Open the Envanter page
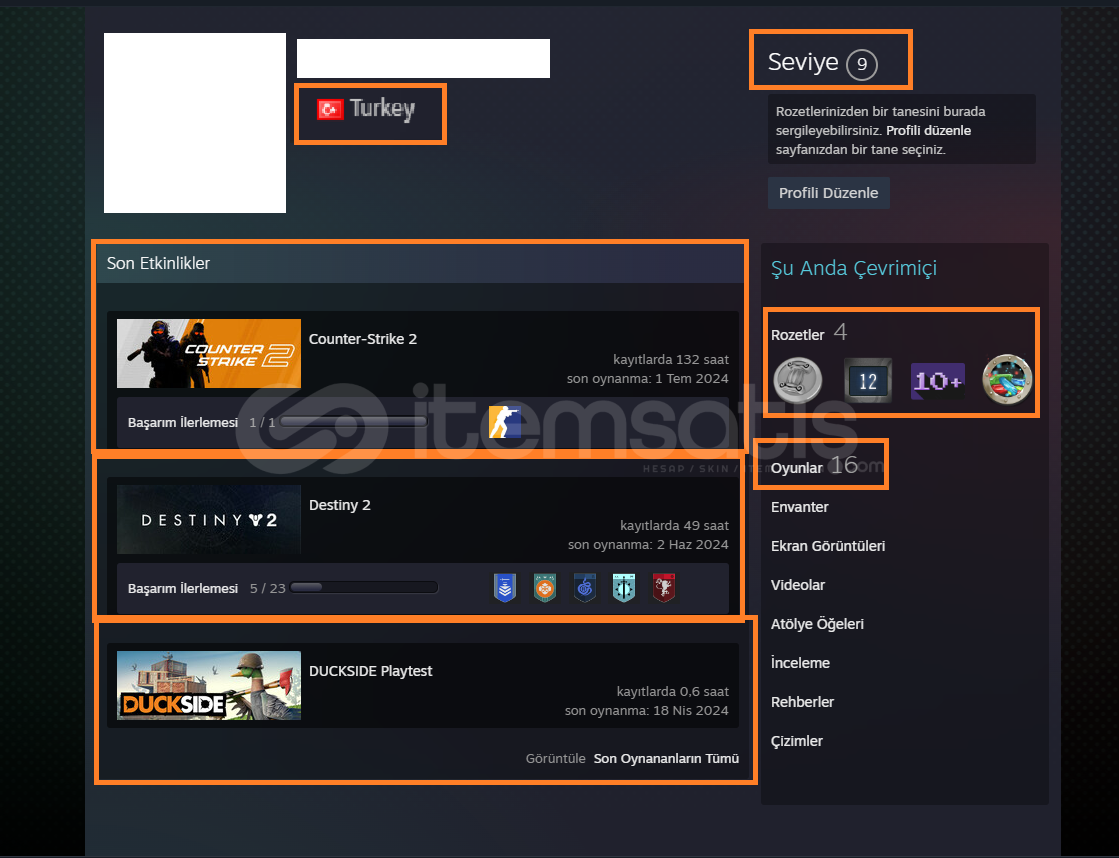The height and width of the screenshot is (858, 1119). click(x=799, y=507)
